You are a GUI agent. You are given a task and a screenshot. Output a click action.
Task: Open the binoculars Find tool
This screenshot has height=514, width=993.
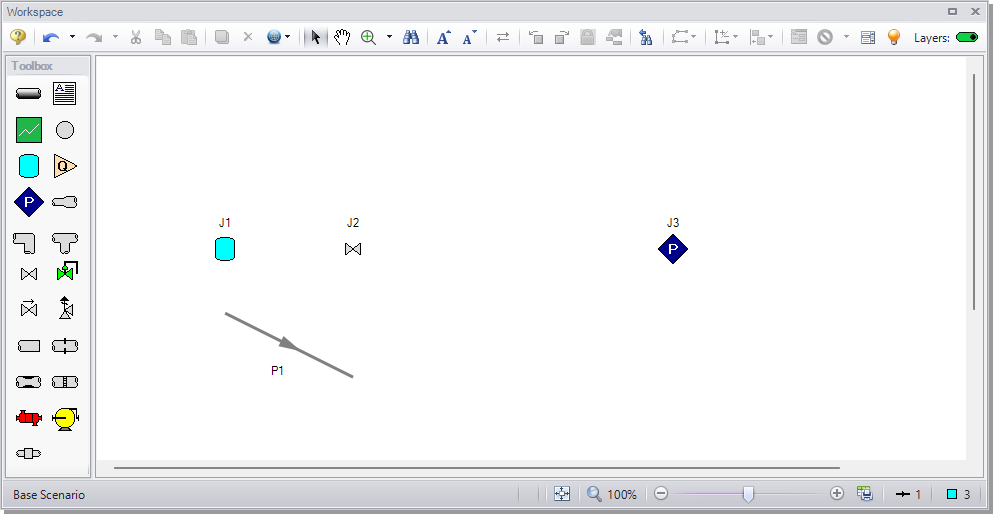click(x=411, y=37)
